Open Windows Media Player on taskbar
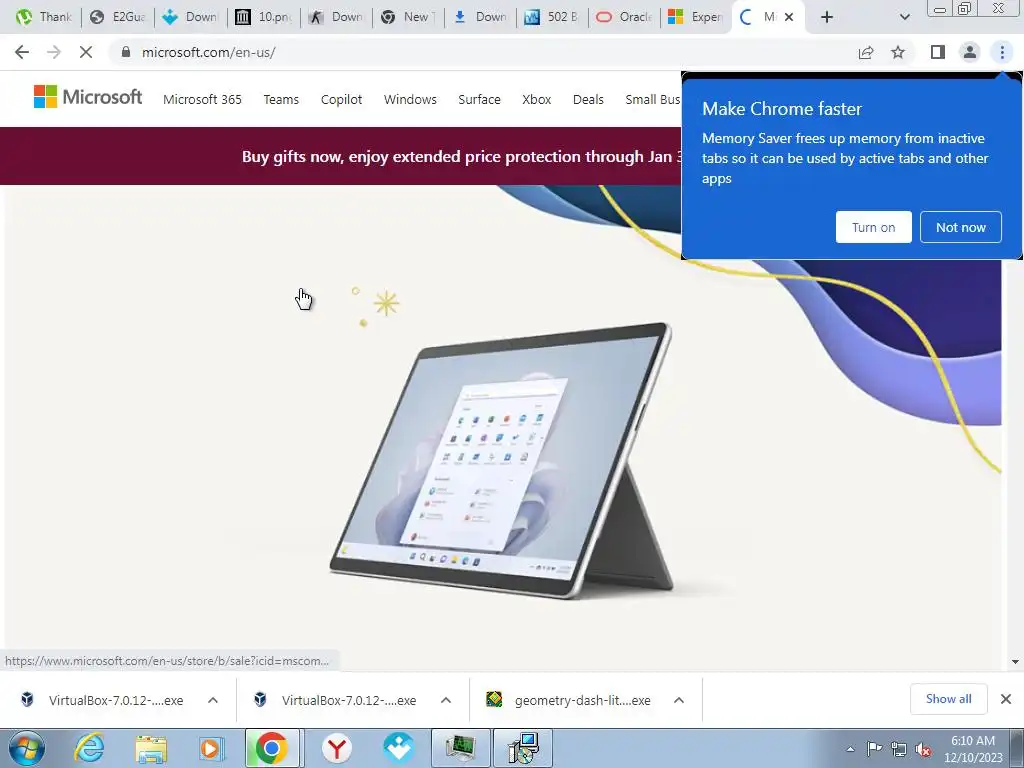Viewport: 1024px width, 768px height. coord(212,748)
